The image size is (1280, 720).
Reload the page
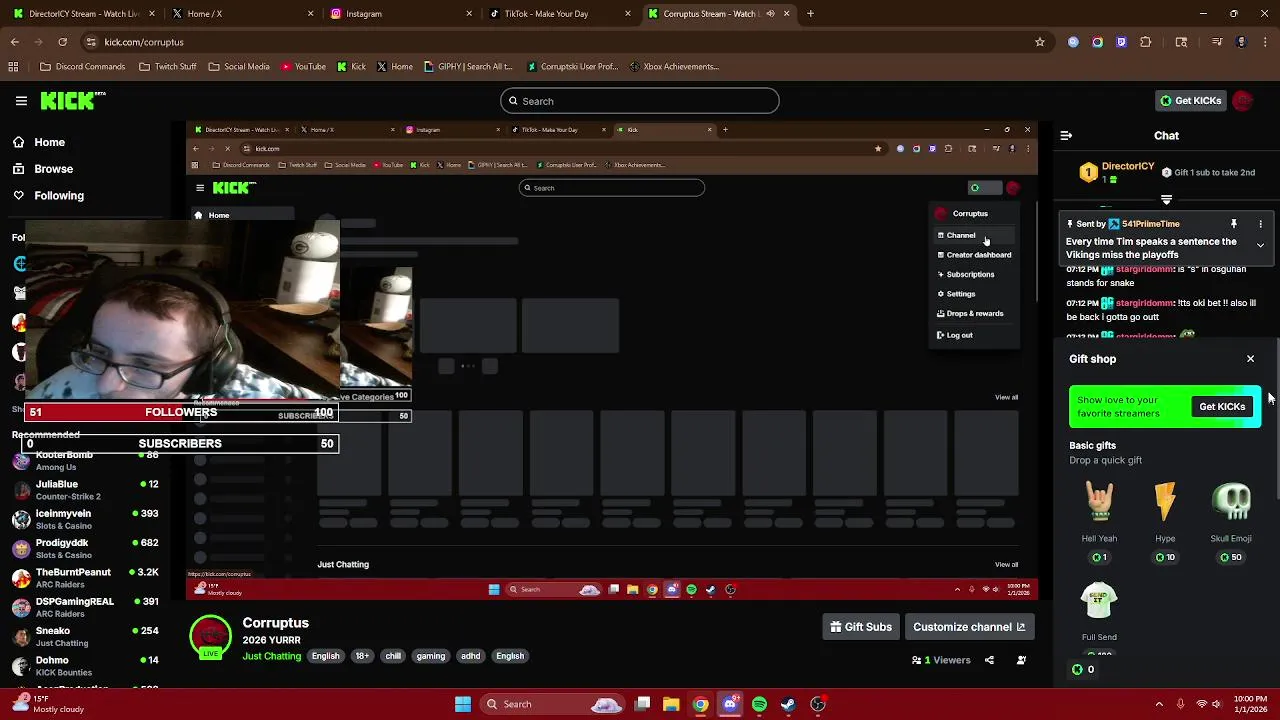pyautogui.click(x=62, y=42)
